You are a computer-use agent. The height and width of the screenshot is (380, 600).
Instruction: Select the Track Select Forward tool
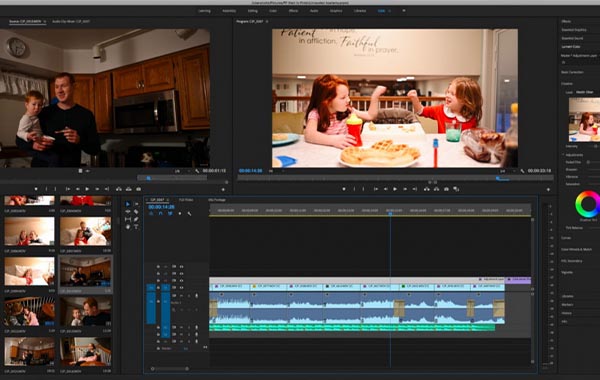tap(136, 204)
